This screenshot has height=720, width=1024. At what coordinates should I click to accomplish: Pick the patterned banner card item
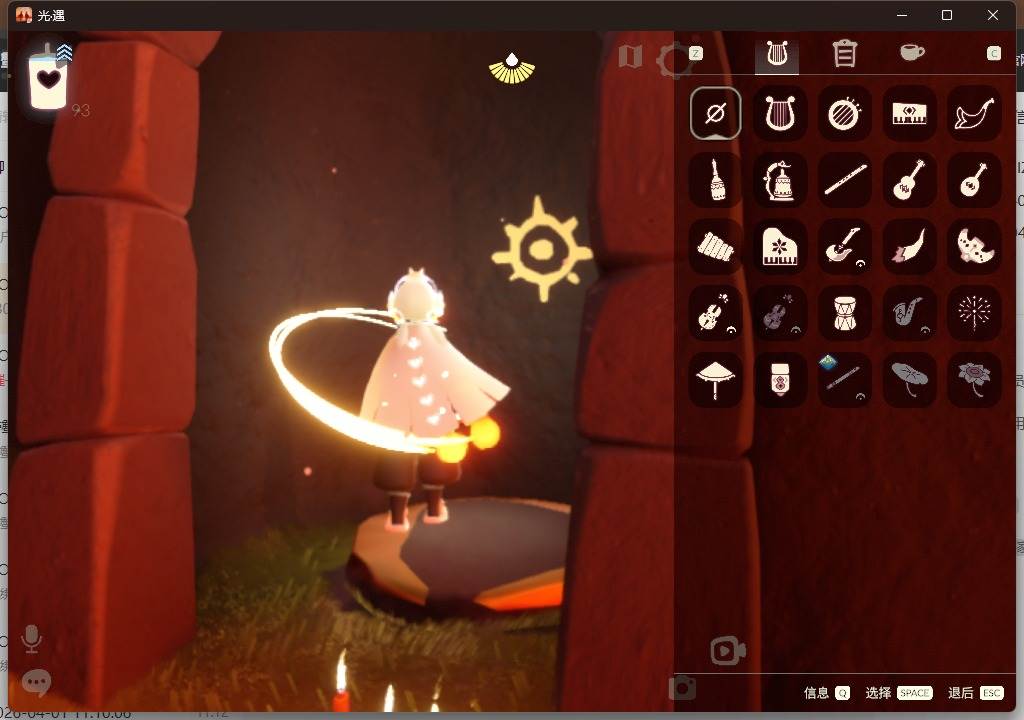780,380
